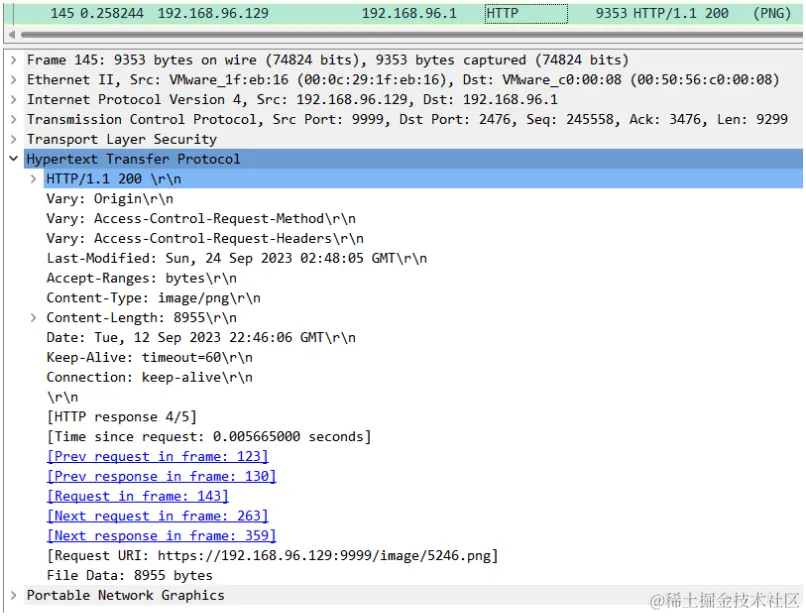Screen dimensions: 806x616
Task: Select the Internet Protocol Version 4 line
Action: point(292,100)
